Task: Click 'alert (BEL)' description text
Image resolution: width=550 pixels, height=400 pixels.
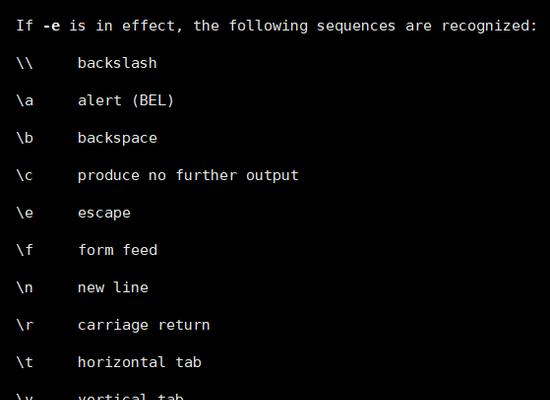Action: coord(126,101)
